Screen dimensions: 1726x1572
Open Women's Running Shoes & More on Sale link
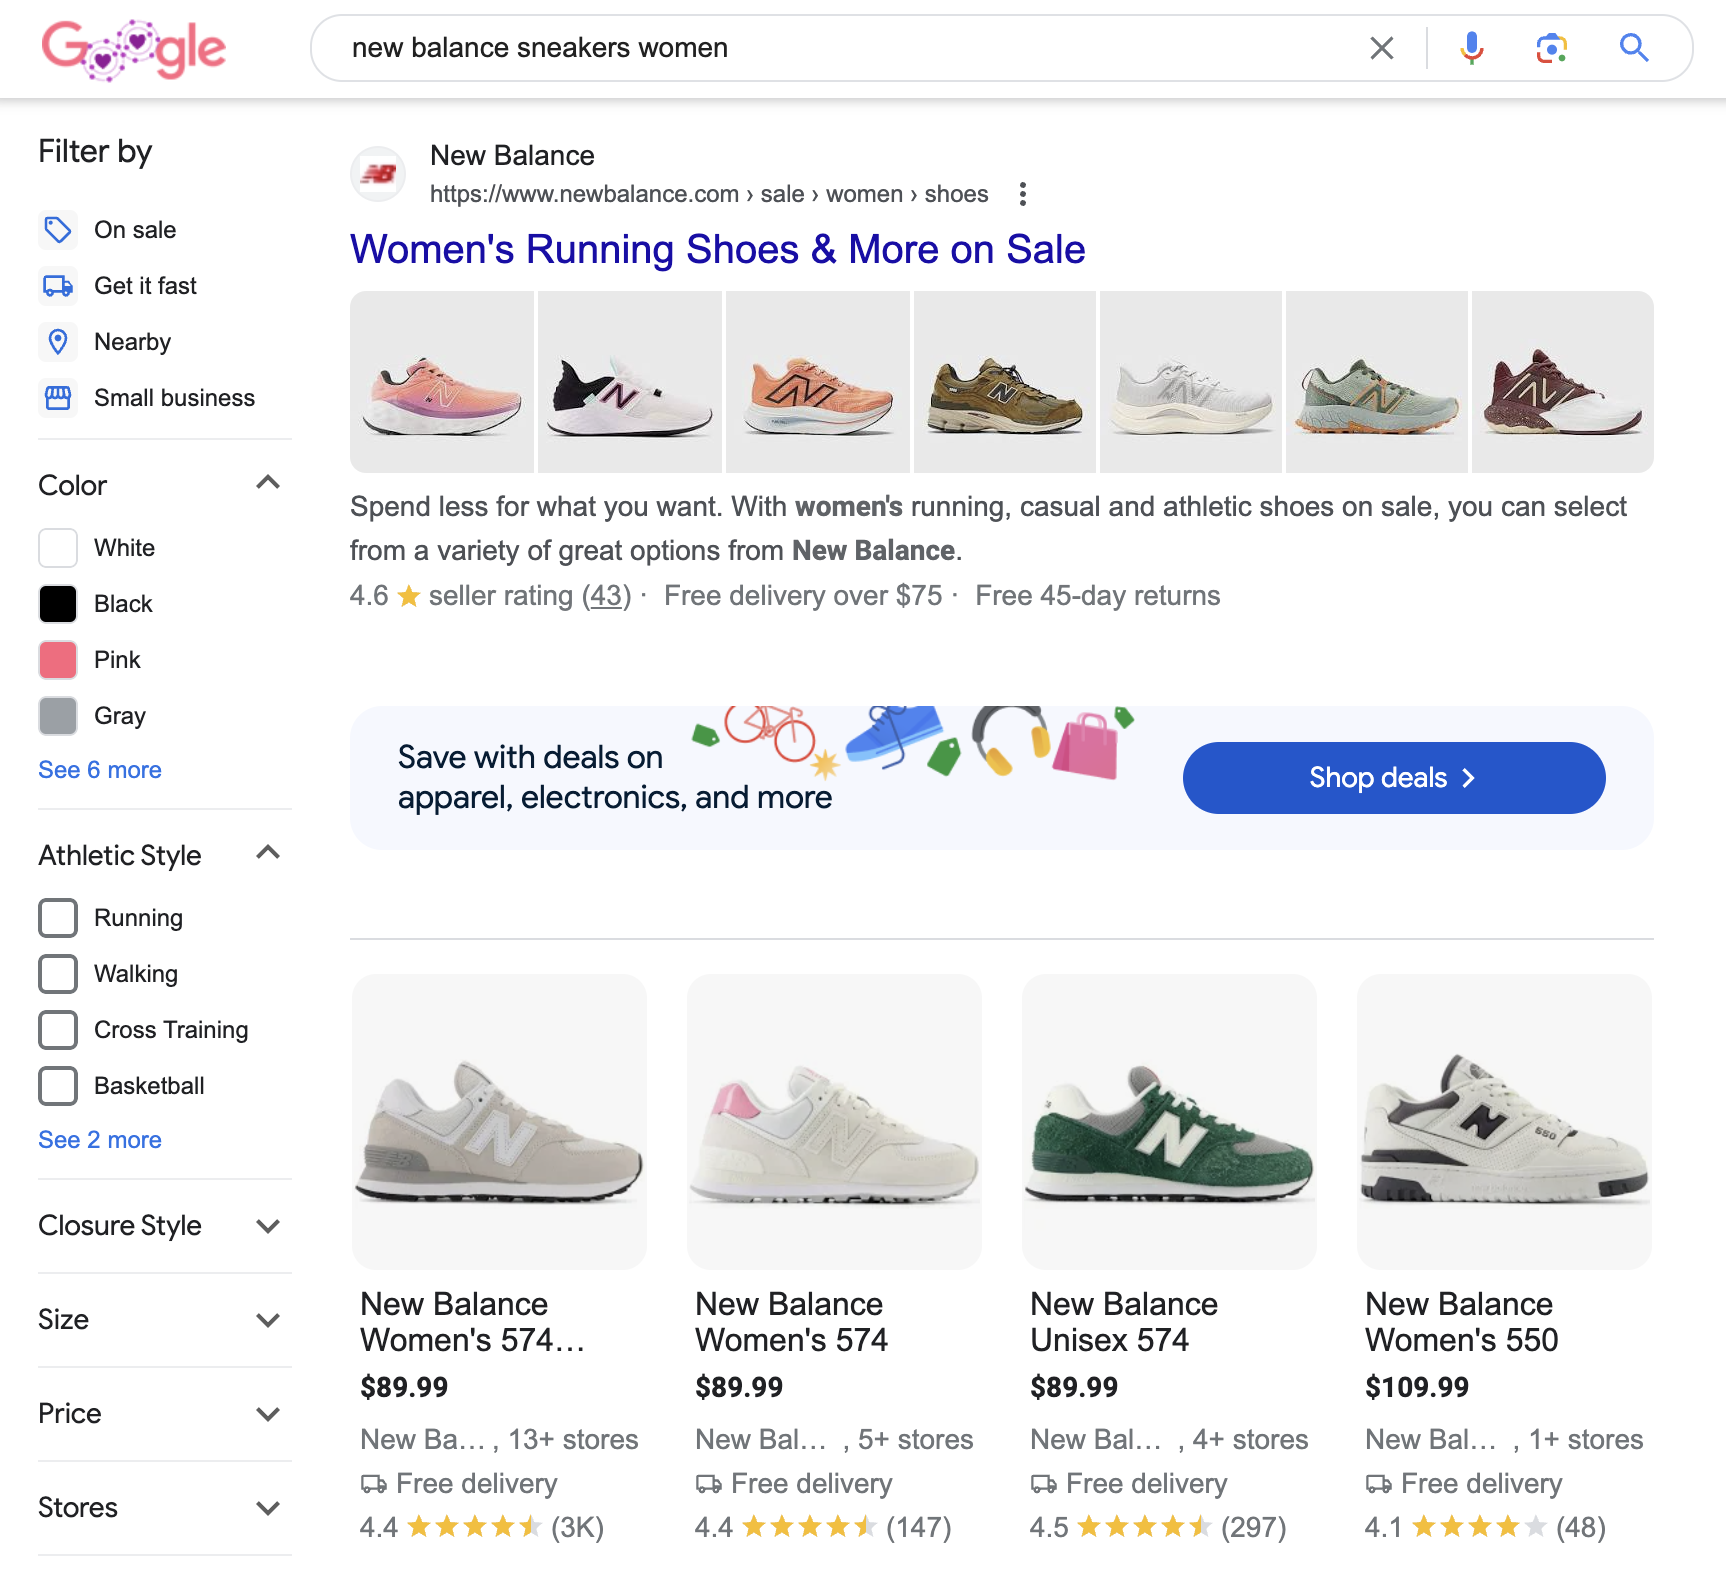coord(717,250)
